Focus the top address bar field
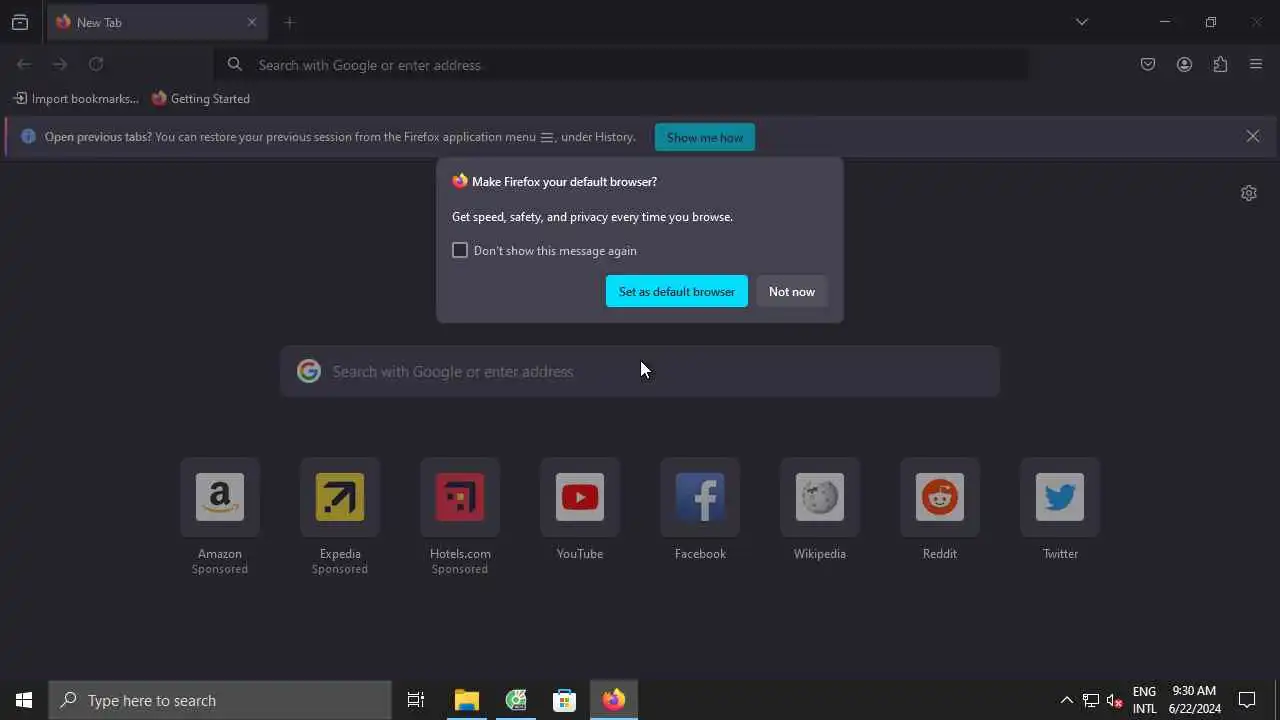 (x=621, y=65)
